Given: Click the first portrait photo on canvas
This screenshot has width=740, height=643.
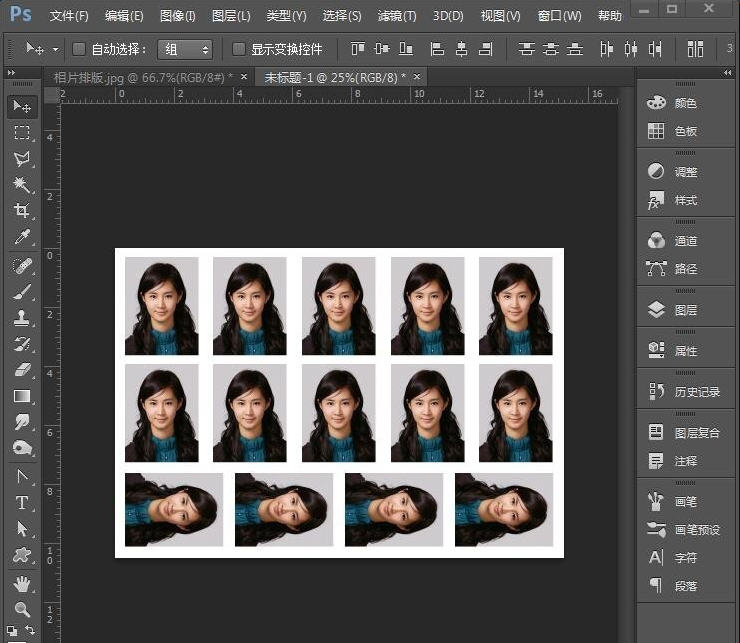Looking at the screenshot, I should [x=161, y=306].
